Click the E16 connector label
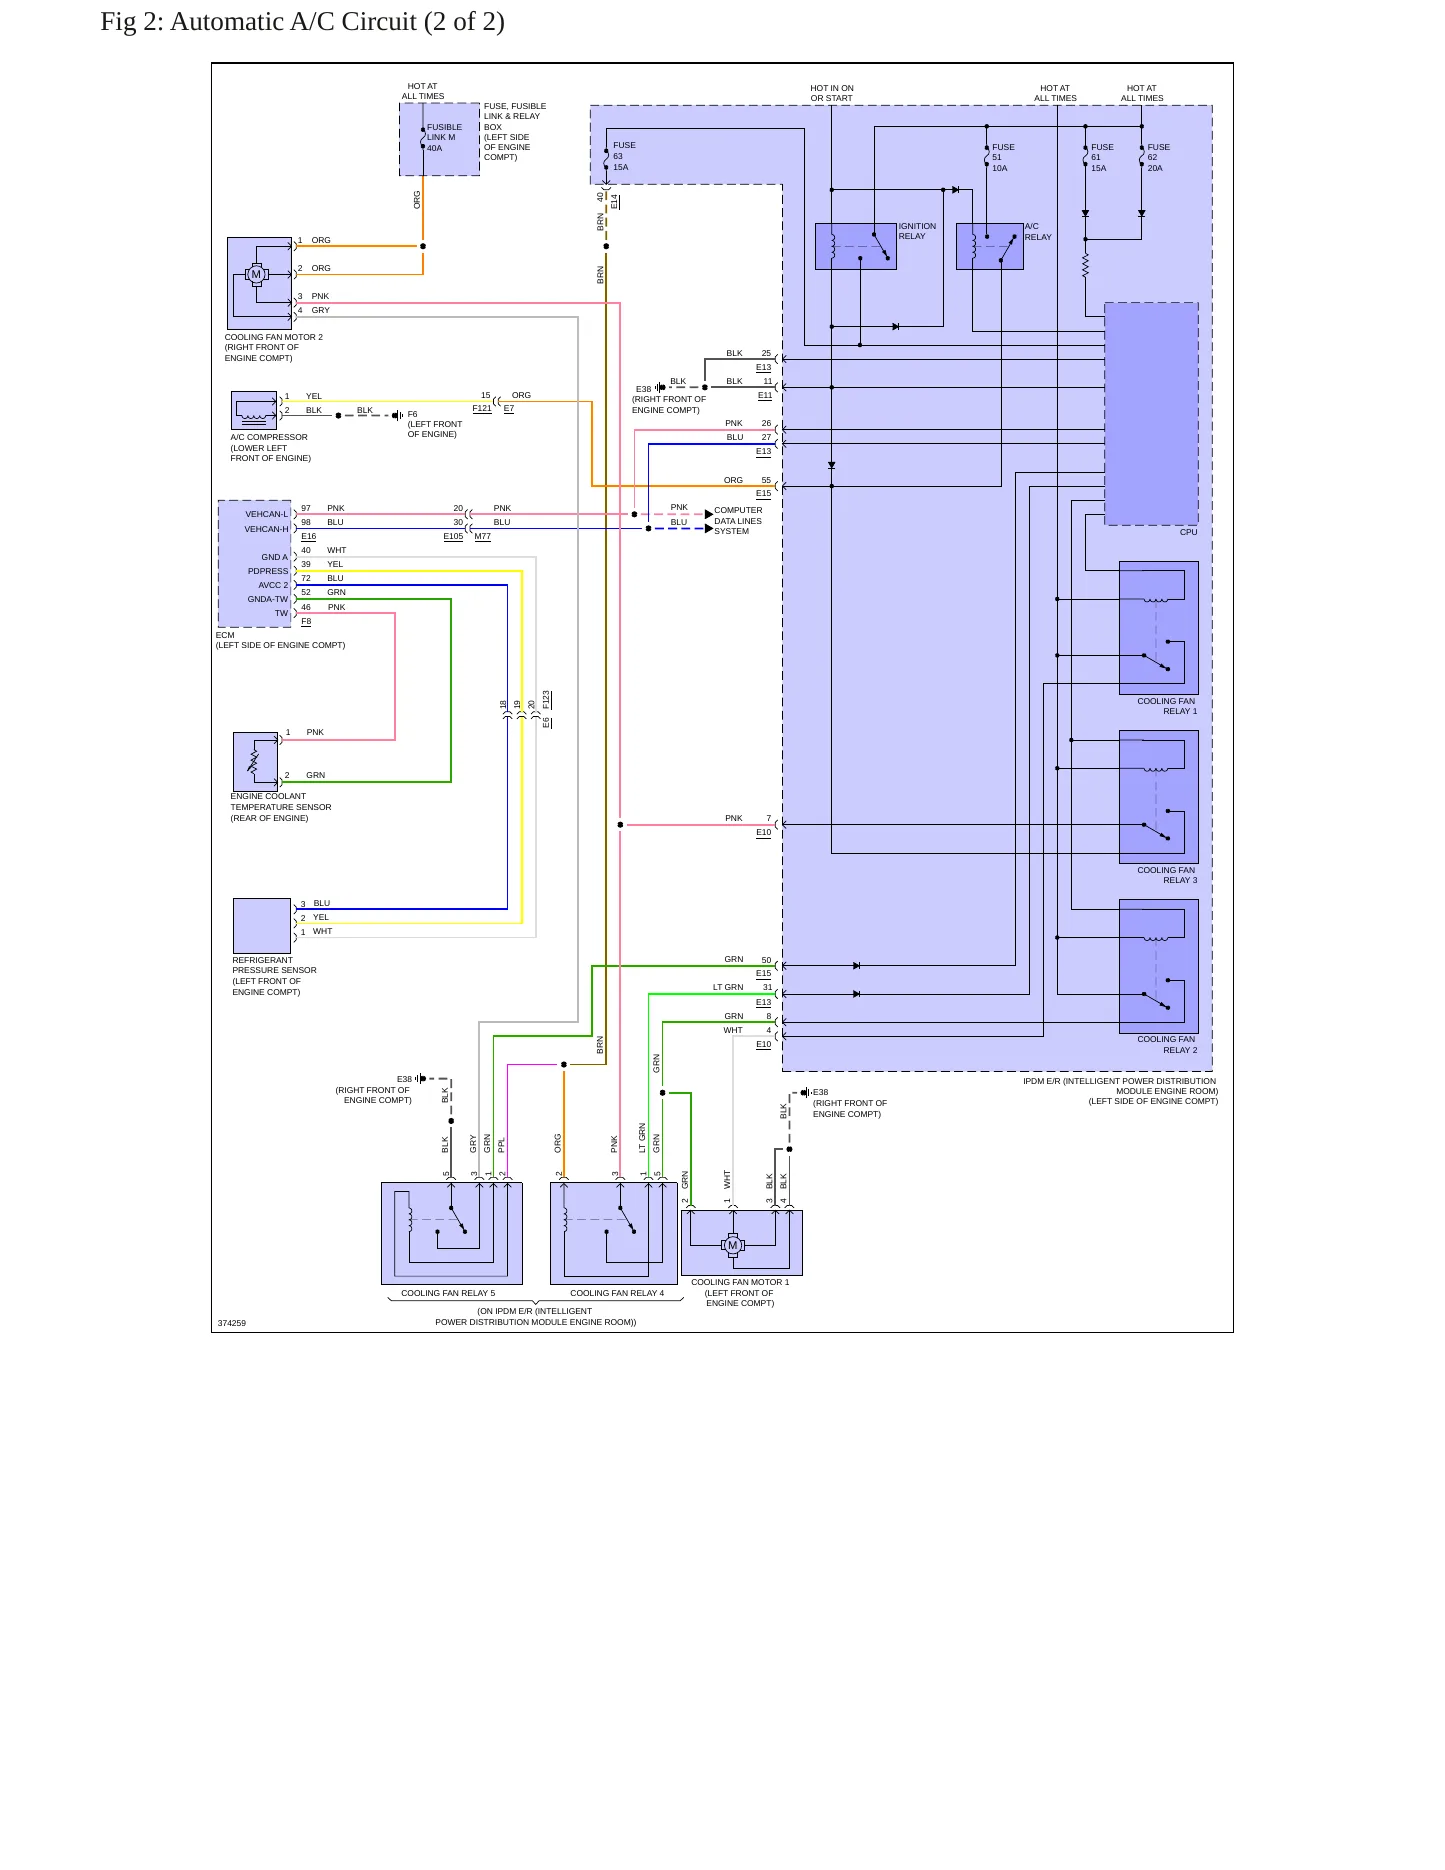Viewport: 1445px width, 1870px height. (308, 536)
